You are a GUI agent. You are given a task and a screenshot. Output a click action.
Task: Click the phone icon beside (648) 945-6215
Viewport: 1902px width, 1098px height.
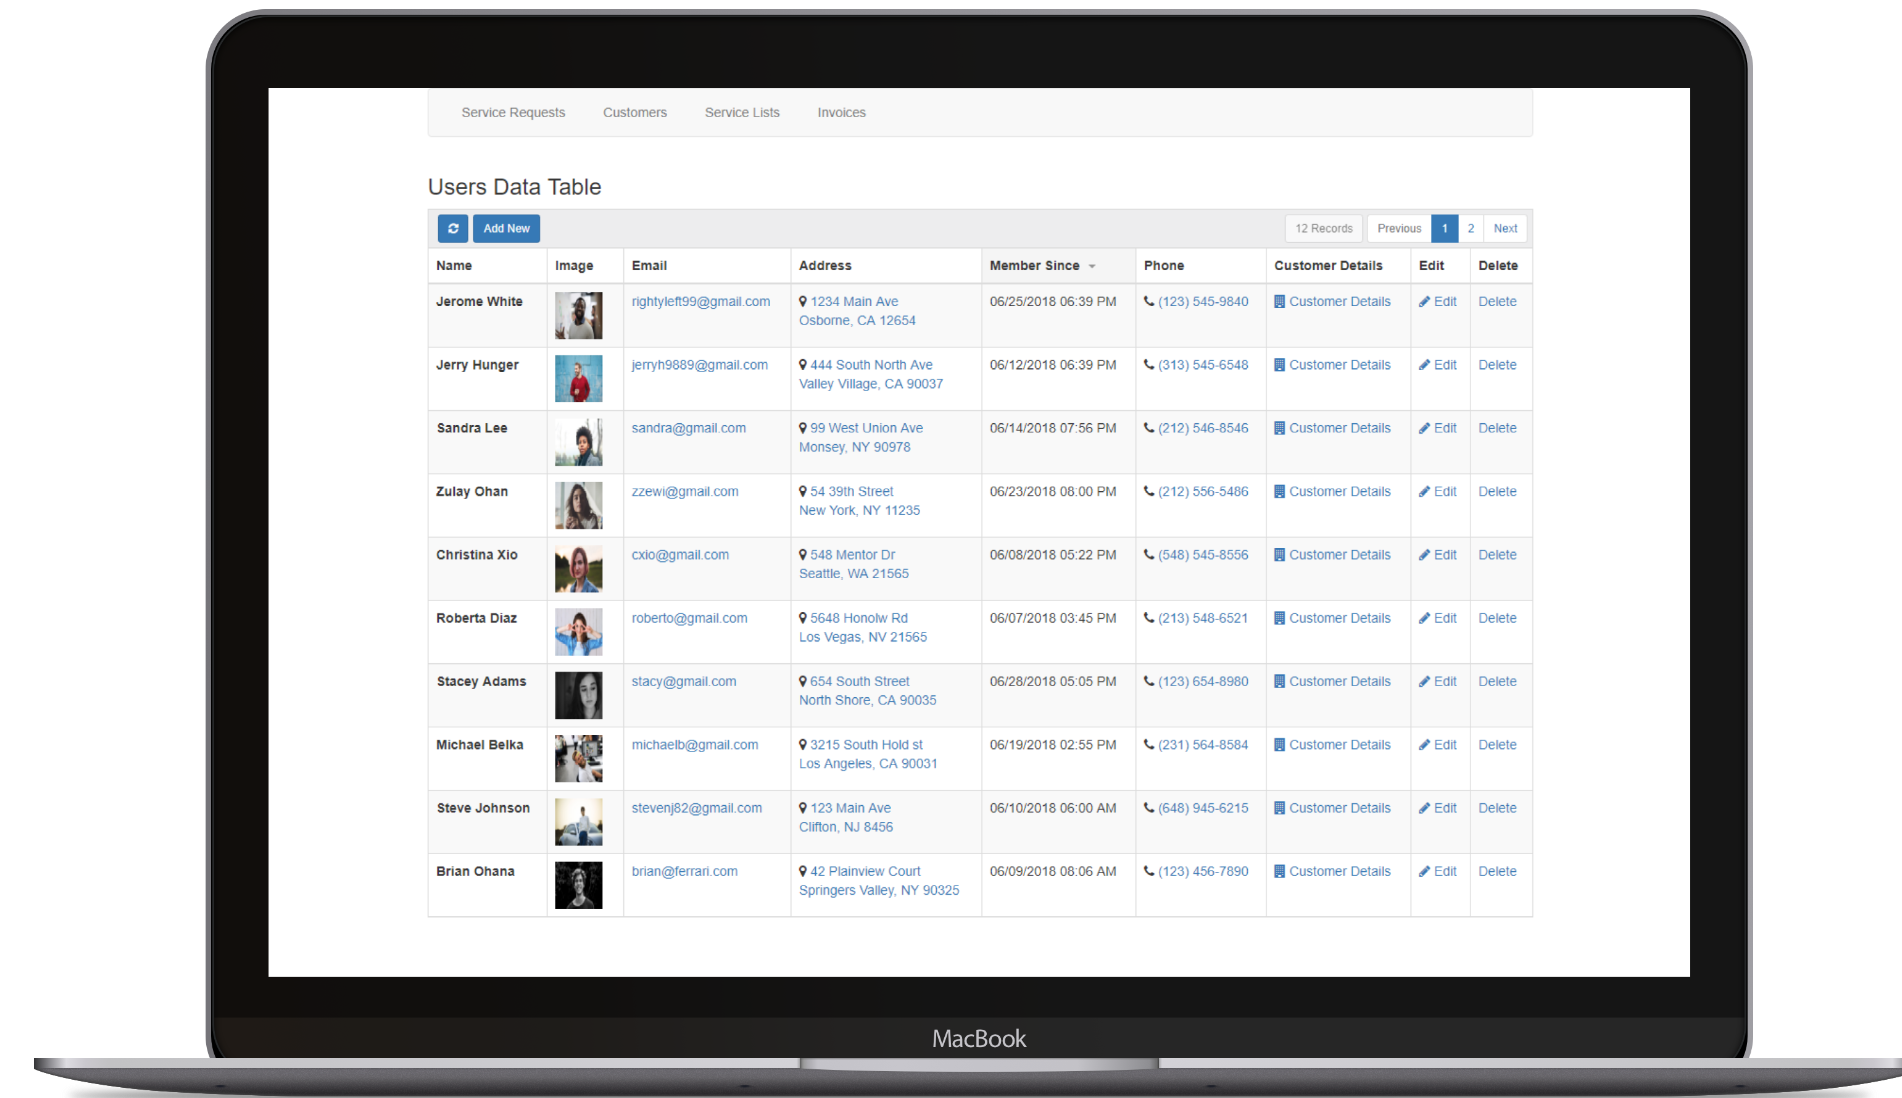[1148, 807]
